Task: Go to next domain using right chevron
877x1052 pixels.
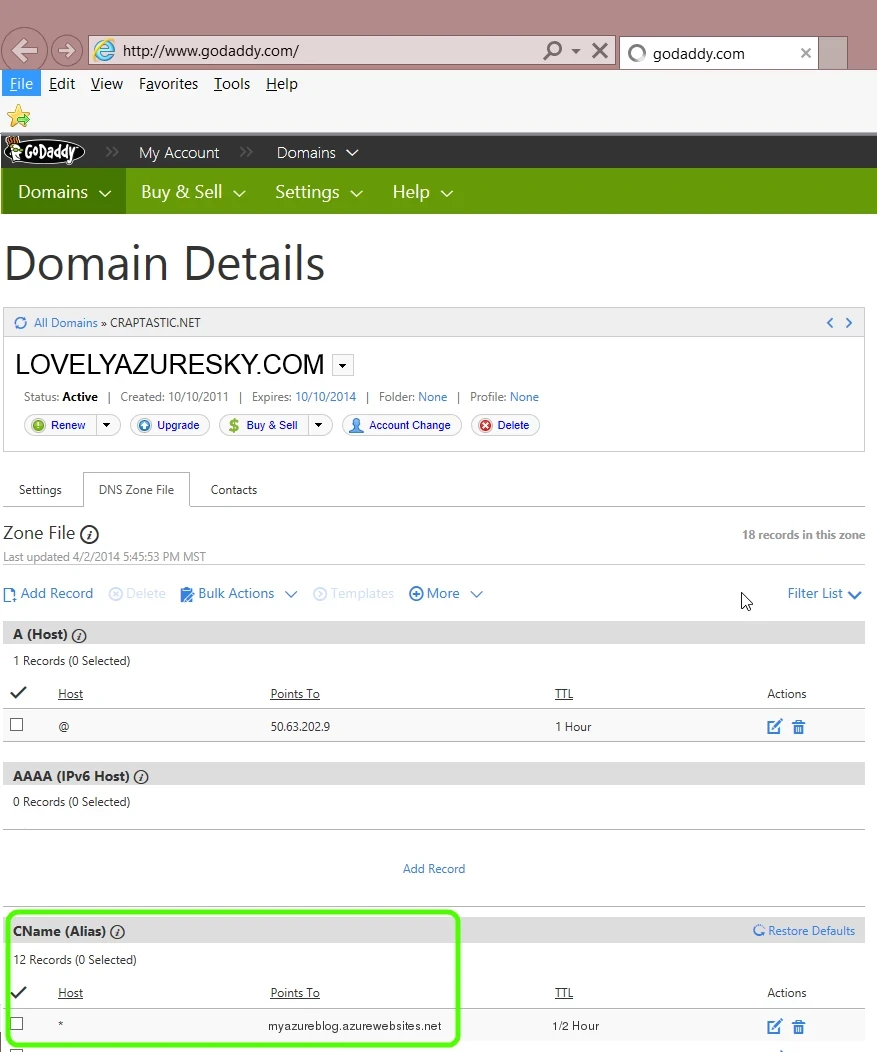Action: (849, 323)
